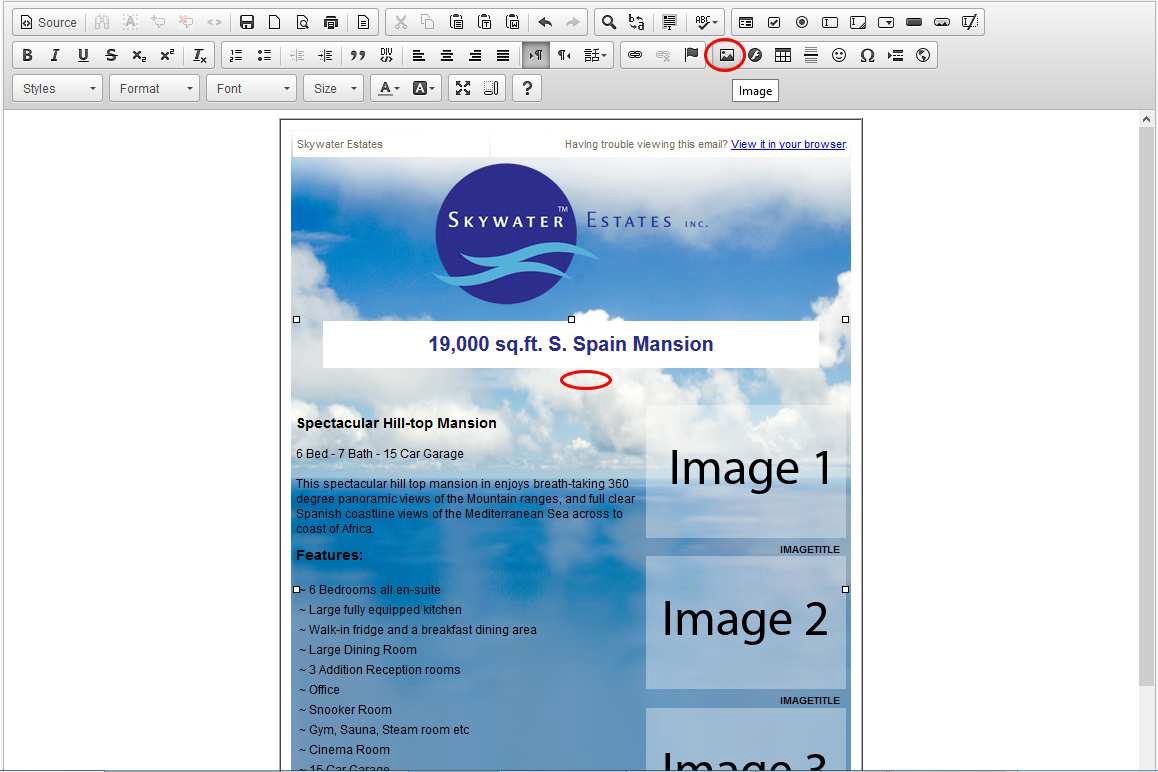Insert a form Button element
Image resolution: width=1158 pixels, height=772 pixels.
[x=914, y=22]
